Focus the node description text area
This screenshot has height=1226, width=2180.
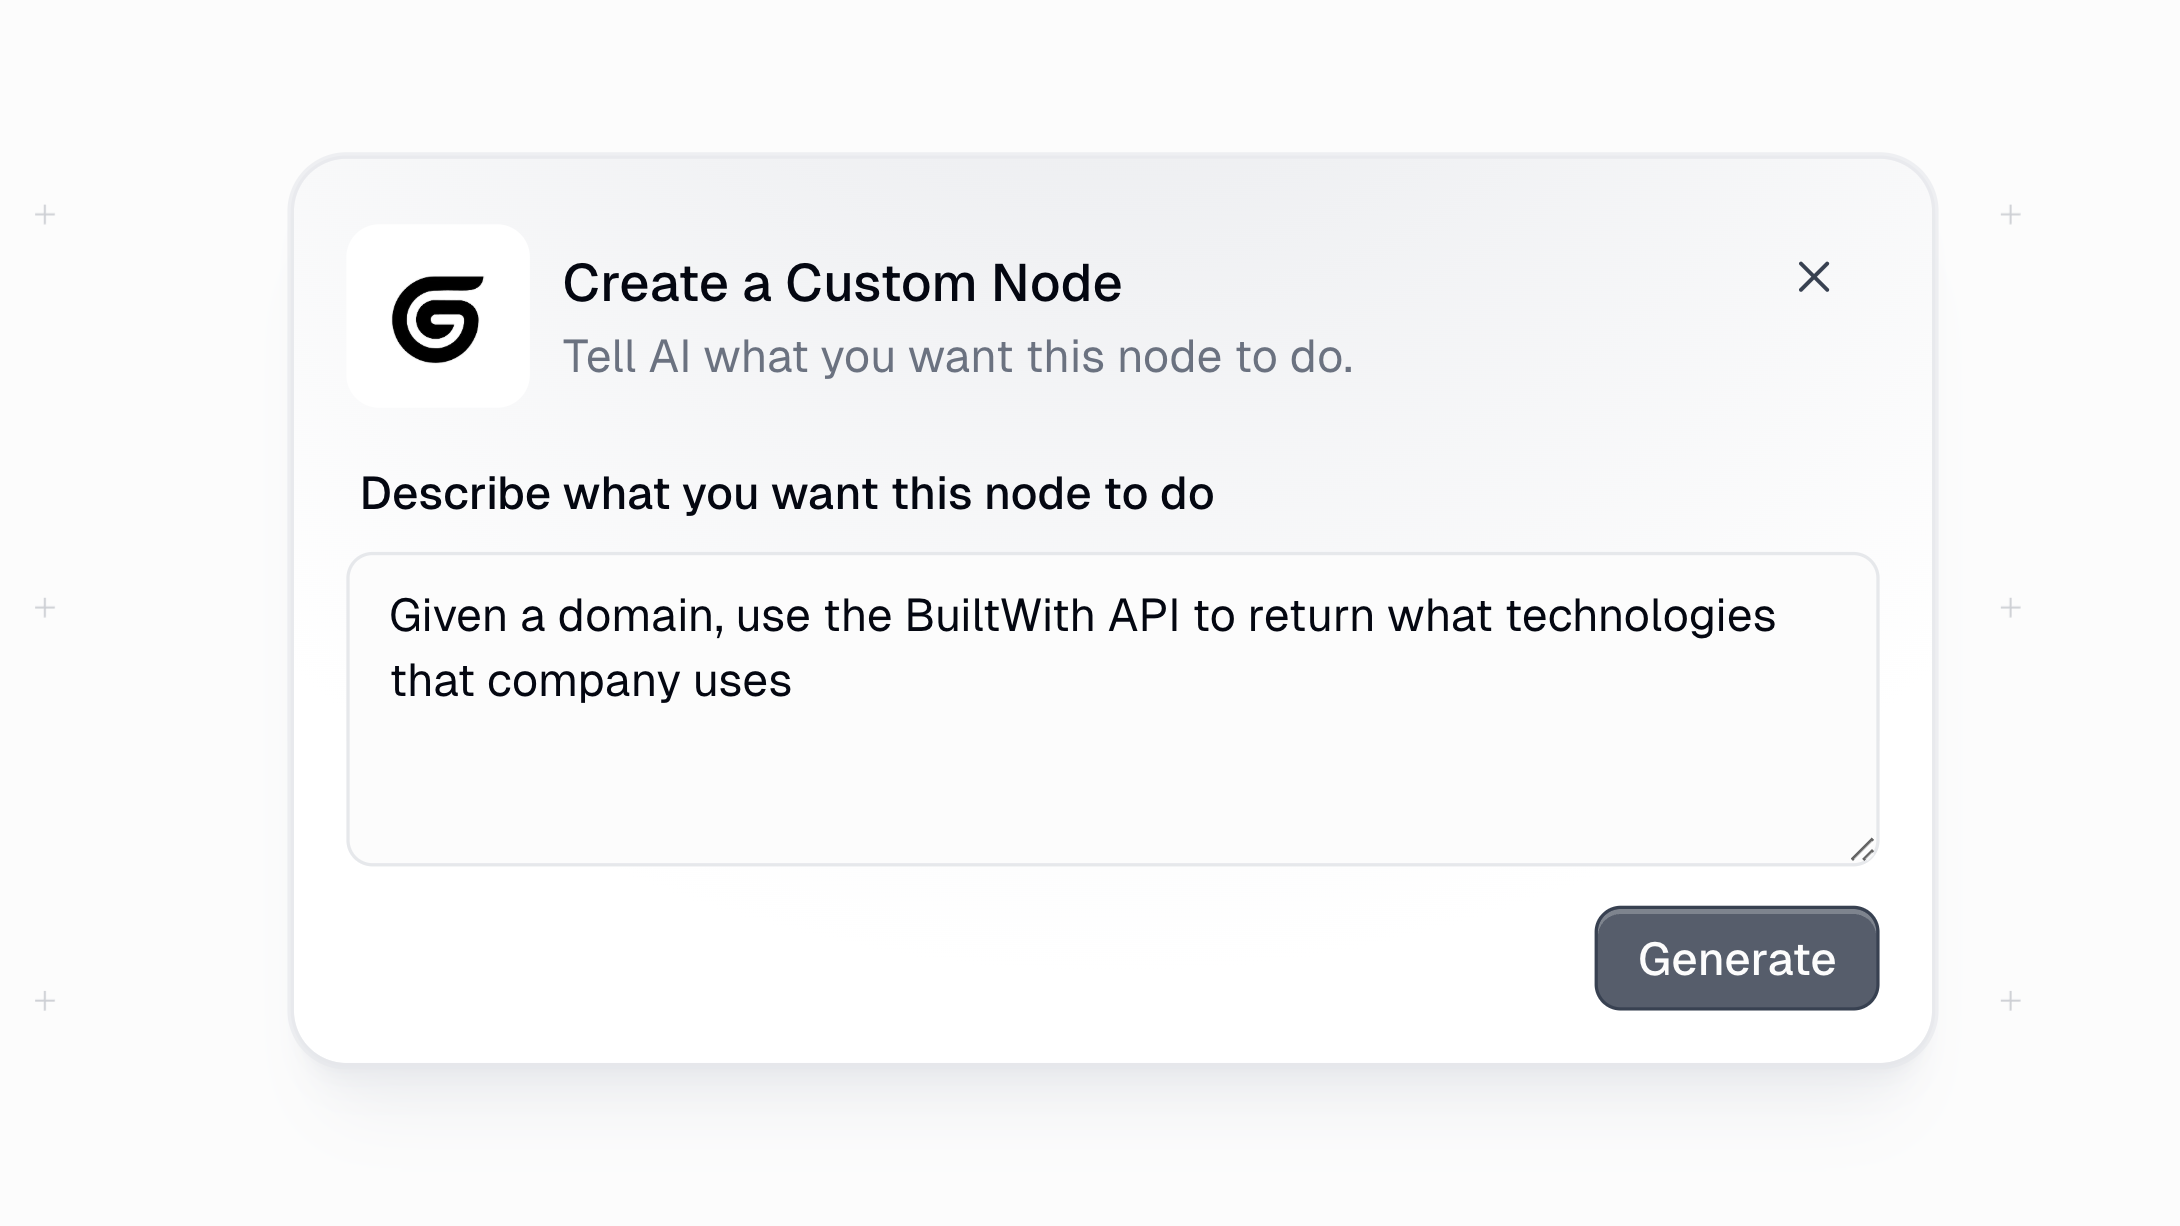click(x=1112, y=709)
